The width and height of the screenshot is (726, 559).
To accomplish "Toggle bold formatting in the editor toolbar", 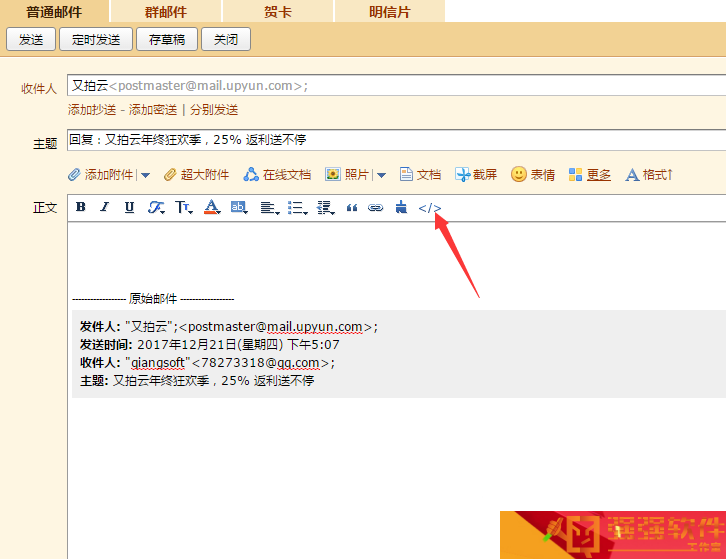I will [x=81, y=208].
